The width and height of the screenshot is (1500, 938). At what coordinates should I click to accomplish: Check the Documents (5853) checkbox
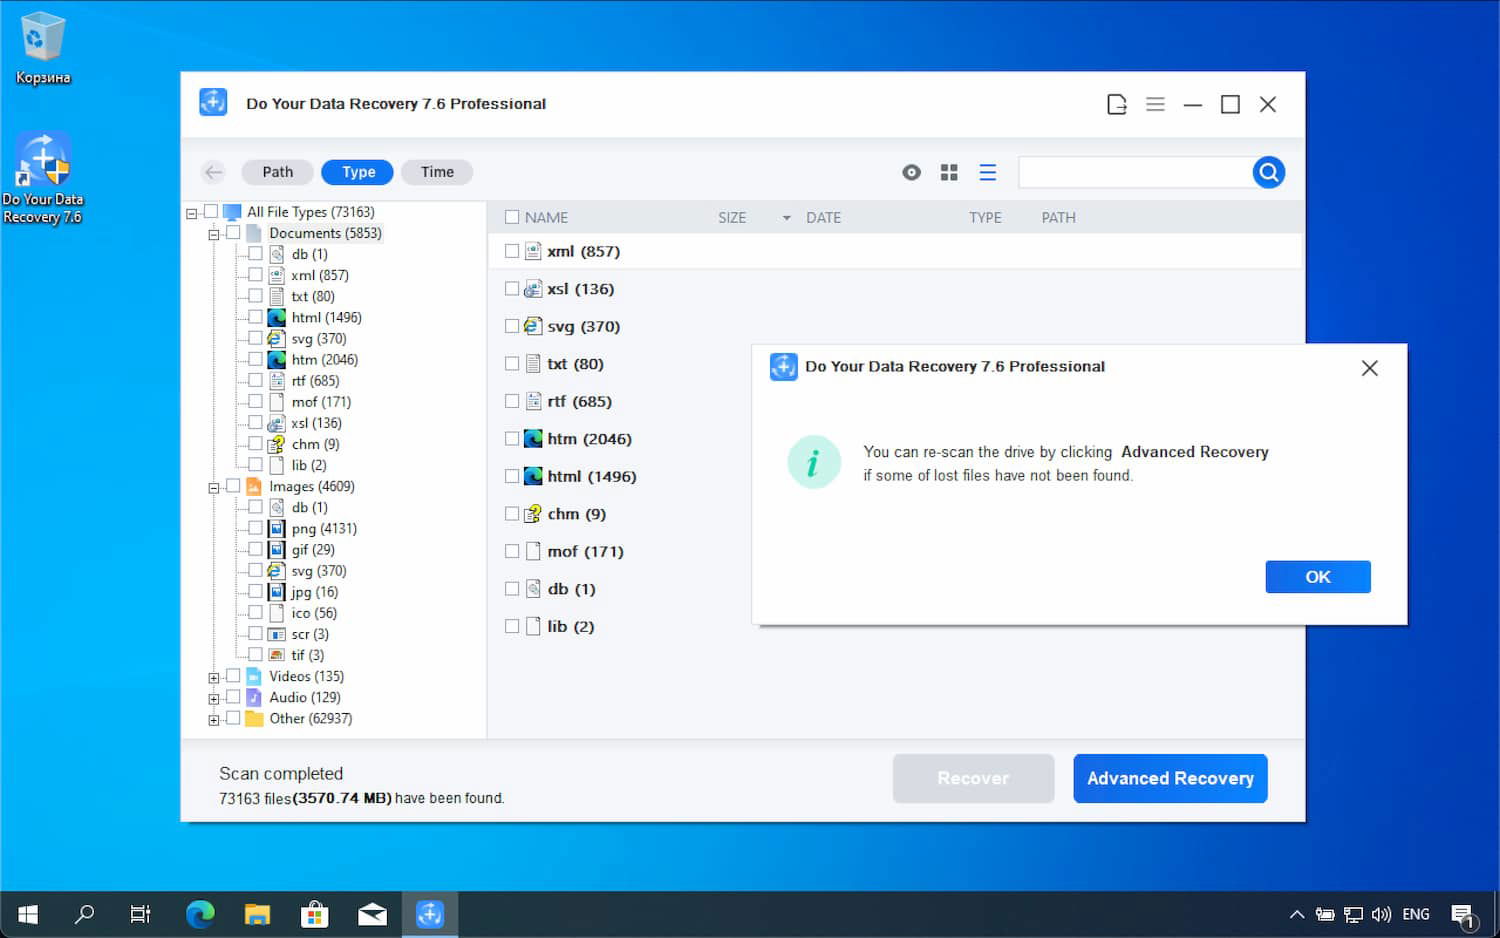tap(233, 232)
